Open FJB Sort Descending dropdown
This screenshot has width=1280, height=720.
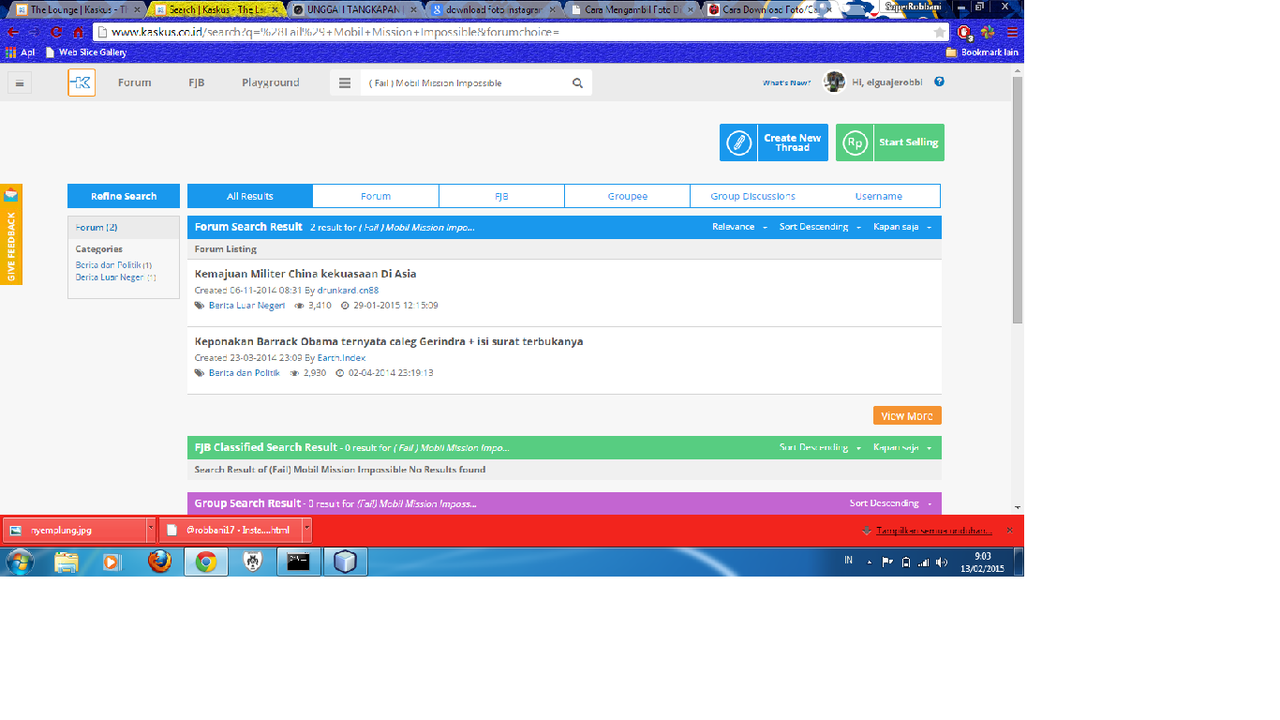(820, 447)
